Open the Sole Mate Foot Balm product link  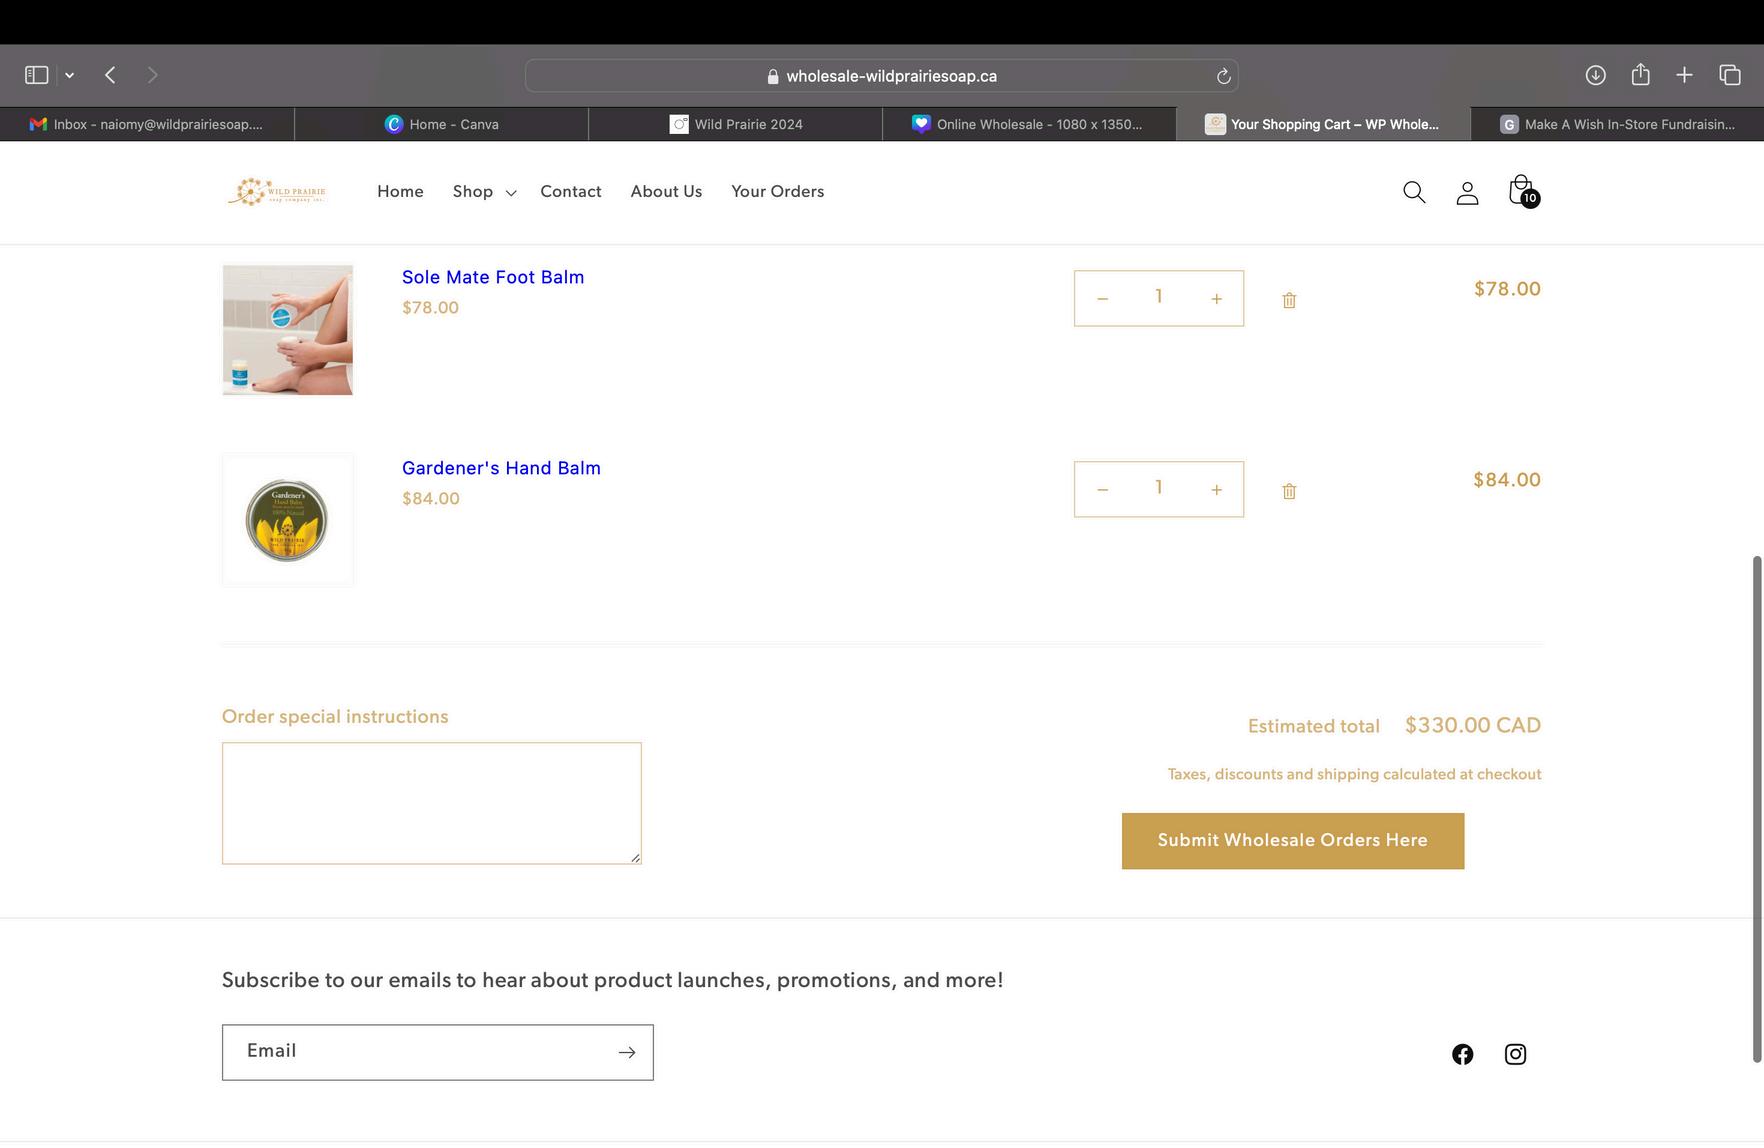point(493,277)
